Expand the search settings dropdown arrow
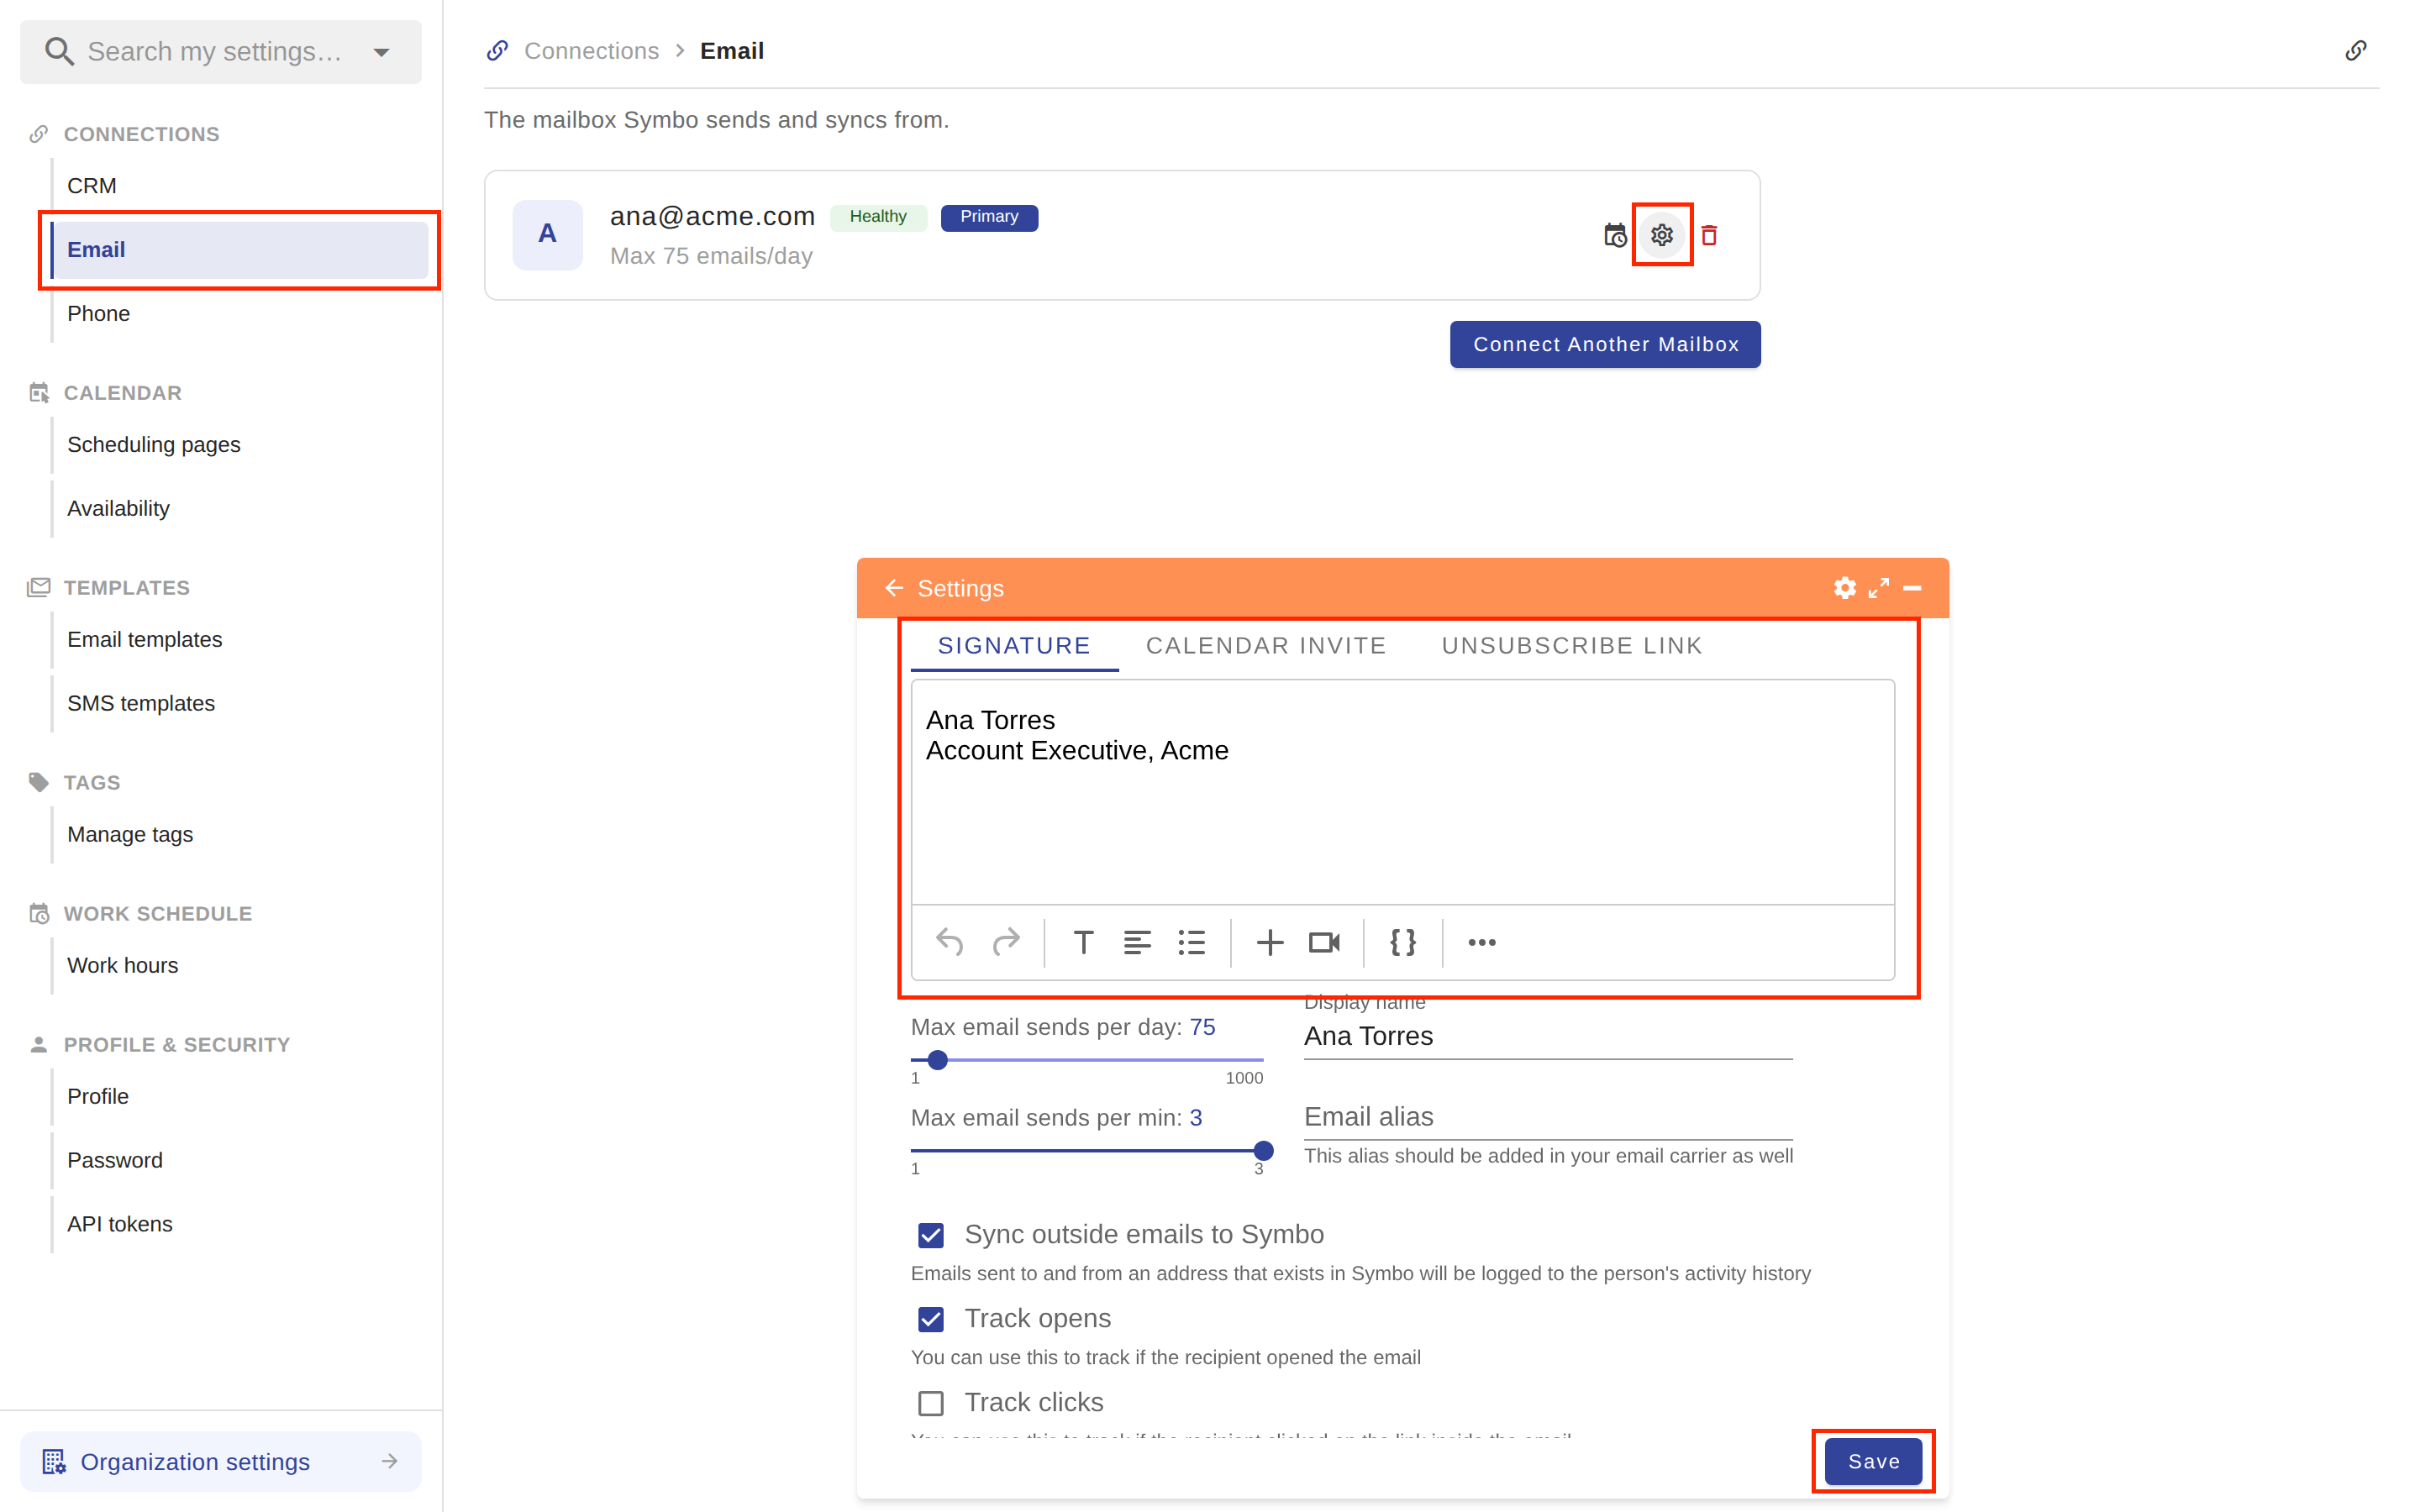 (x=381, y=52)
